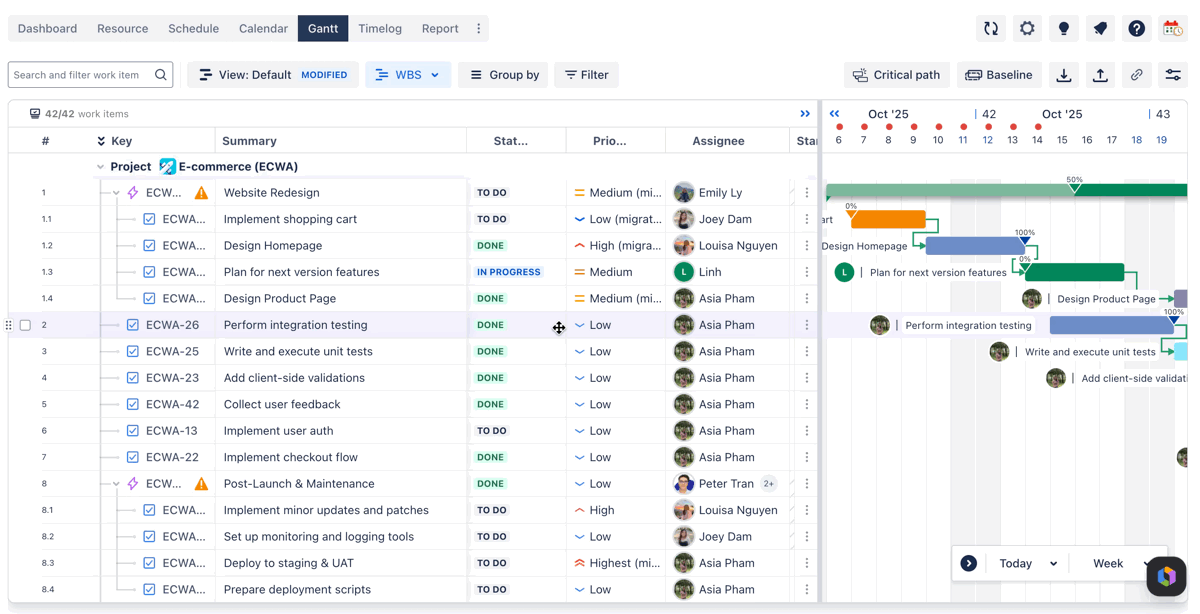Click the Critical path button
This screenshot has width=1200, height=614.
(x=896, y=75)
